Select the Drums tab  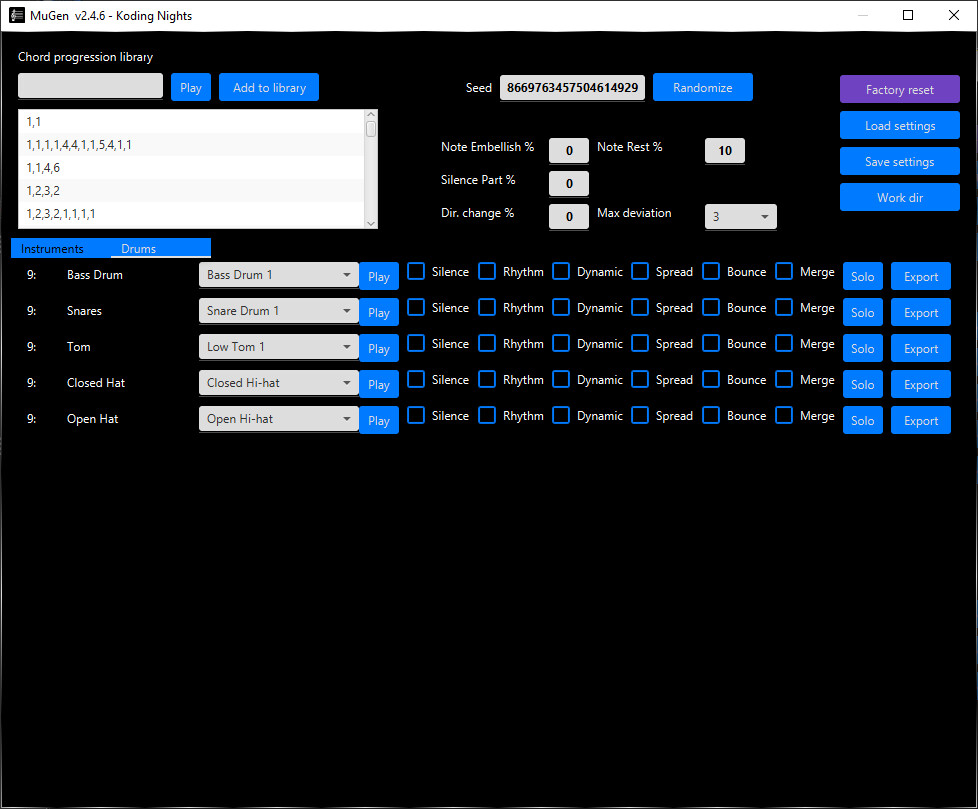point(138,248)
